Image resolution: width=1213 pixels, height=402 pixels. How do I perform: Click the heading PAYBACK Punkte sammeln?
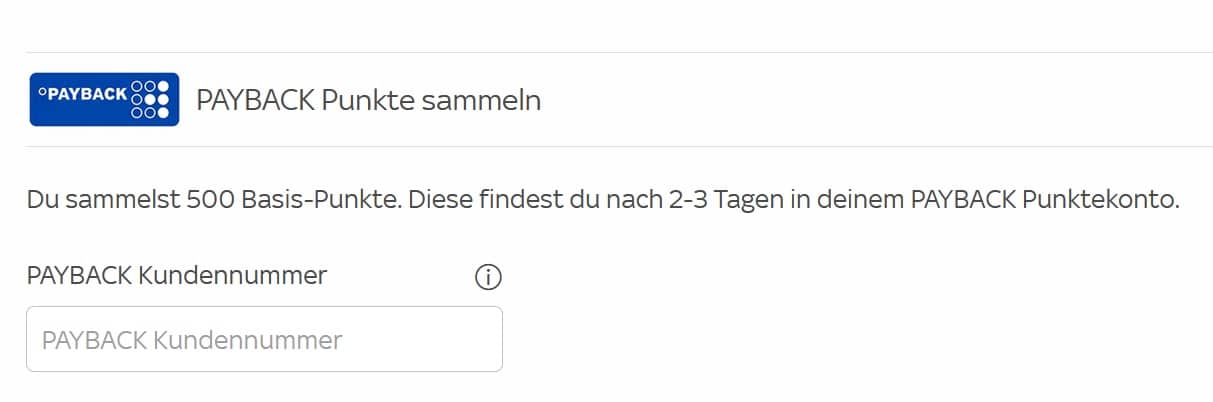point(368,101)
